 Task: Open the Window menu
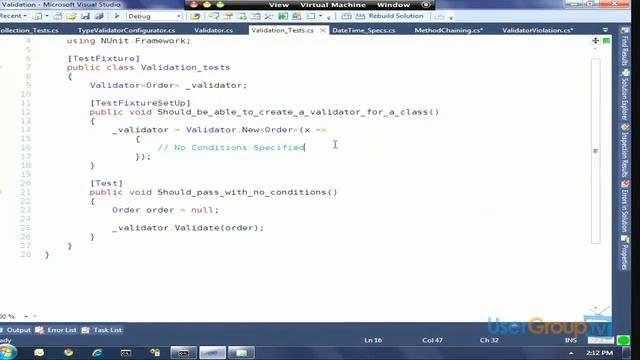(393, 5)
